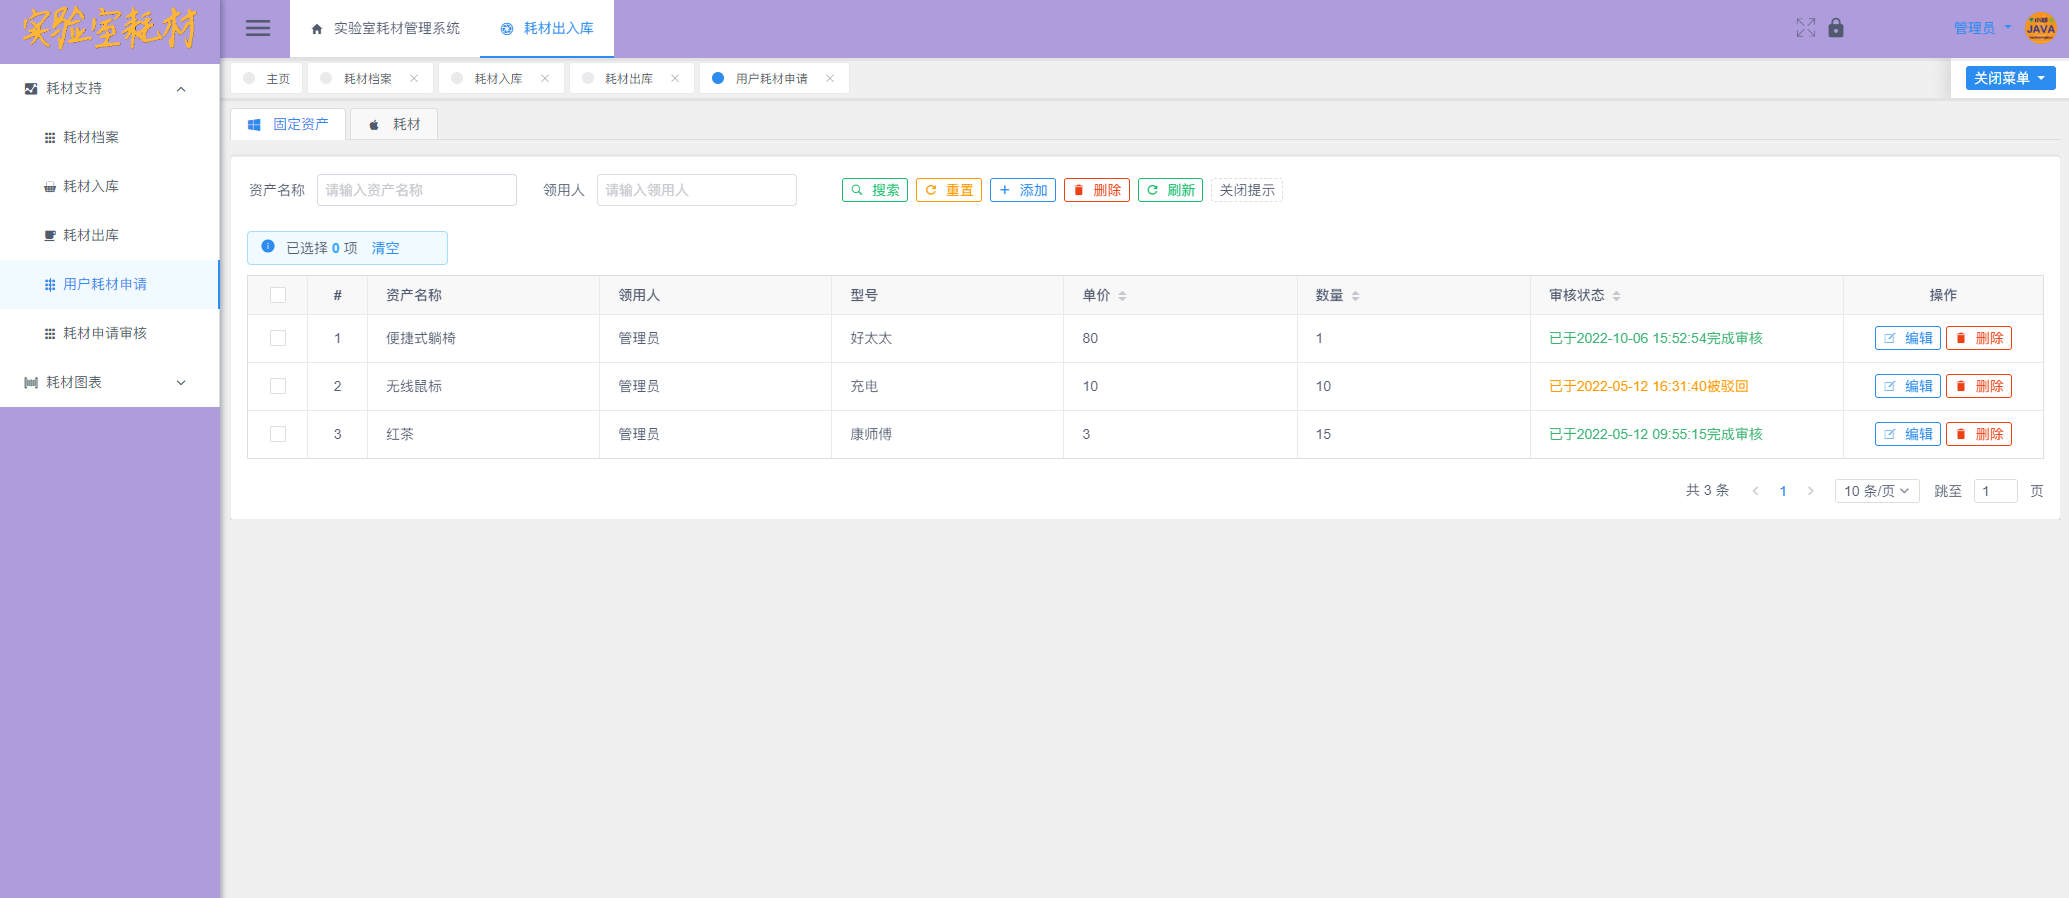Click page number 1 in pagination
Screen dimensions: 2069x898
tap(1783, 491)
